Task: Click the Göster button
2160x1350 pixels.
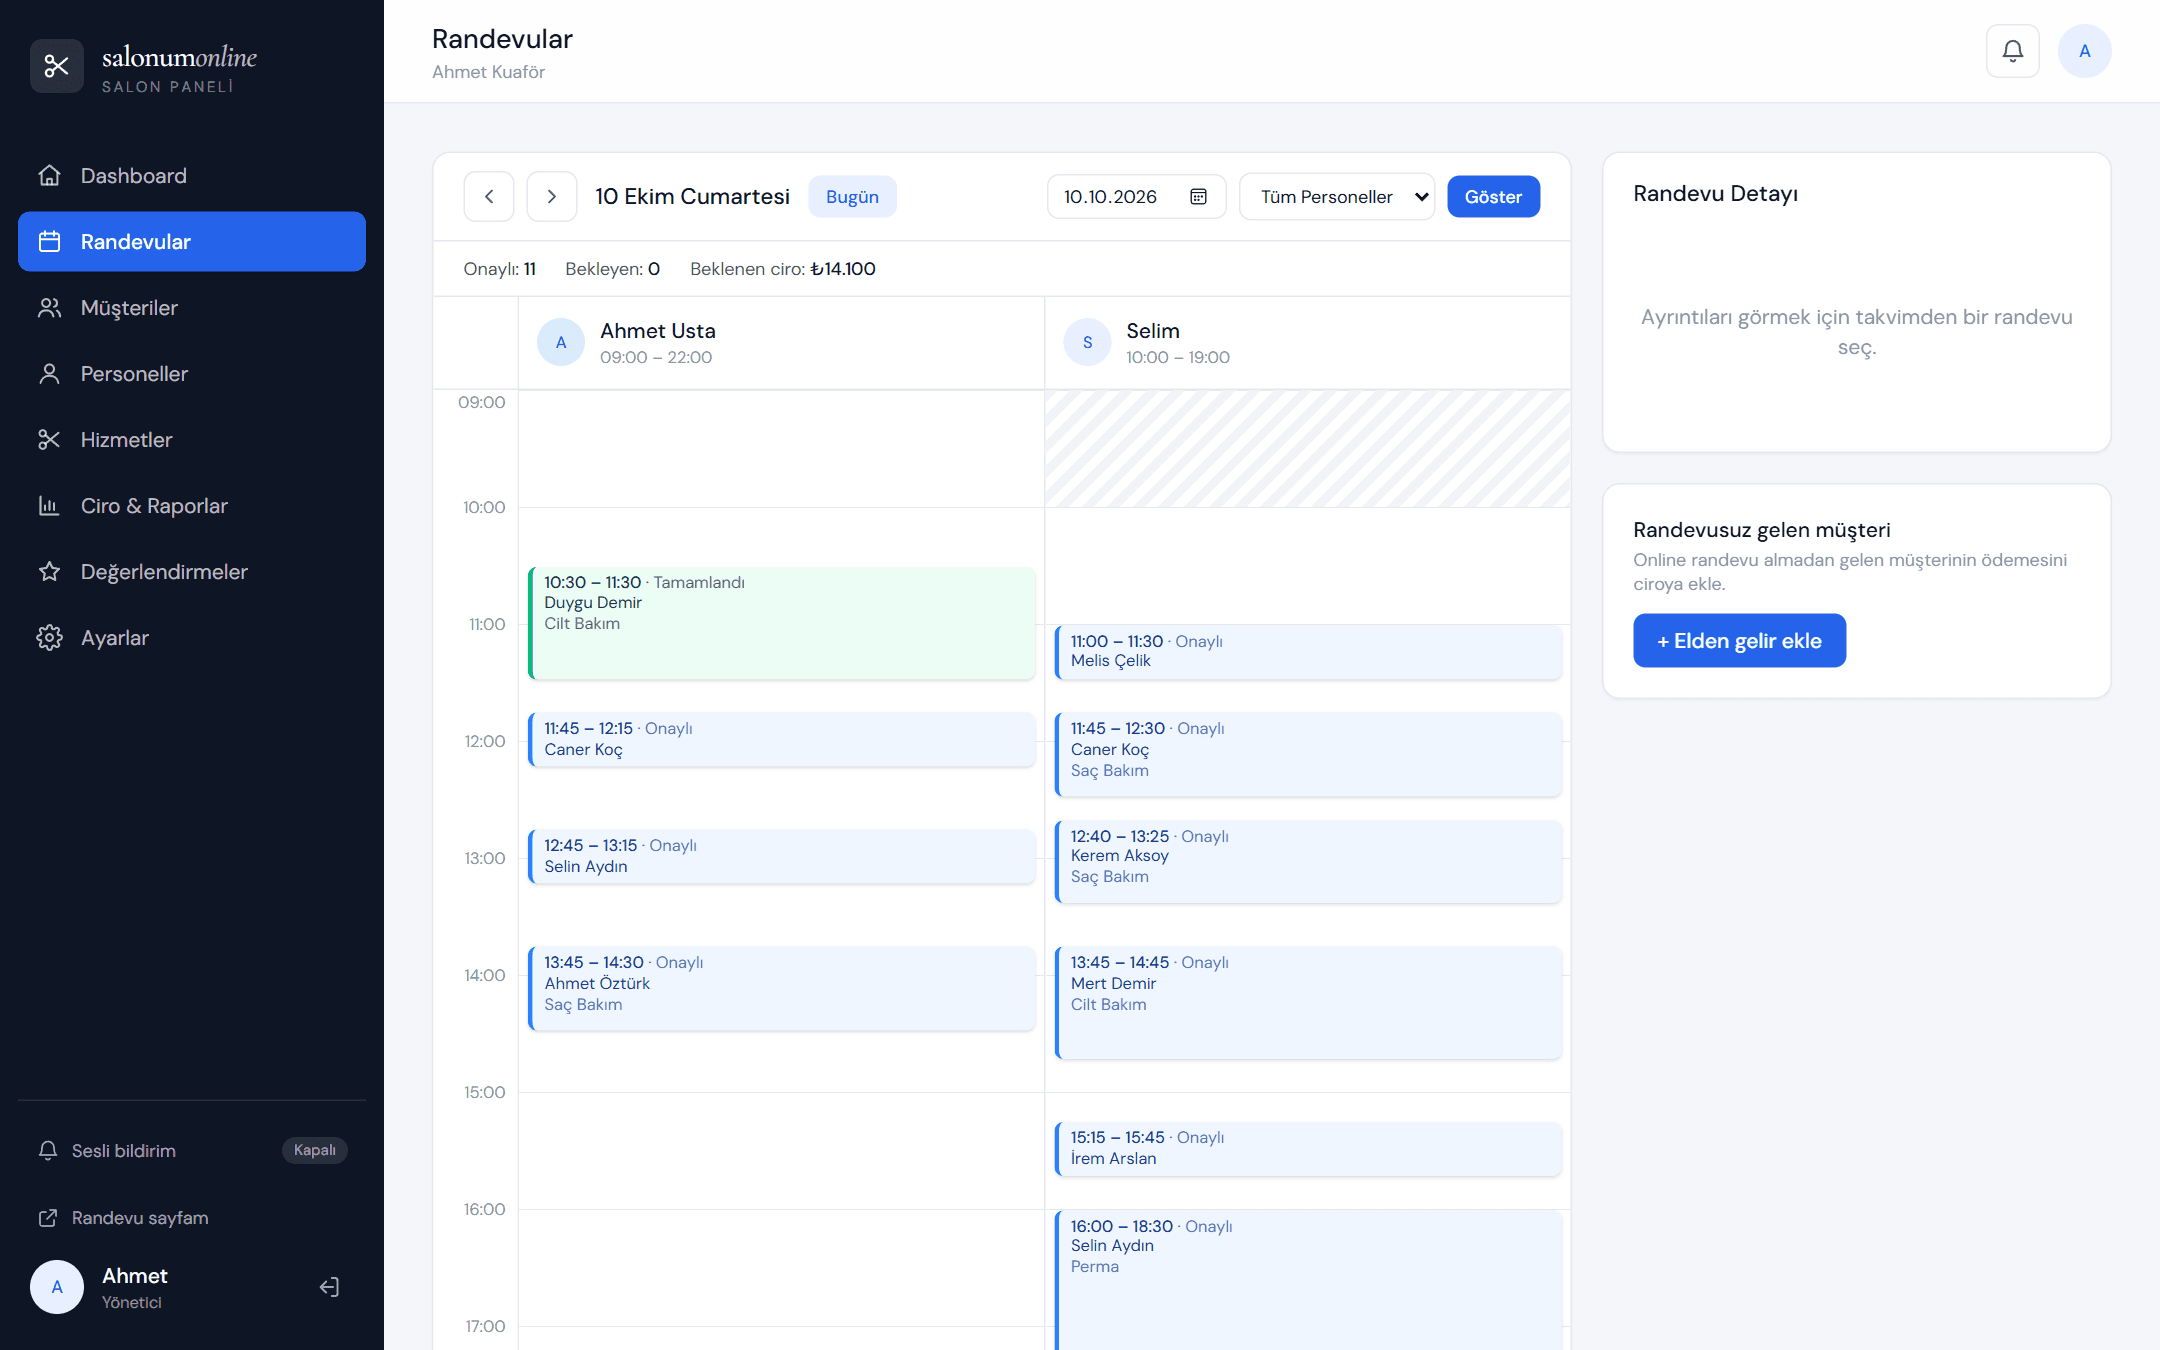Action: [1493, 197]
